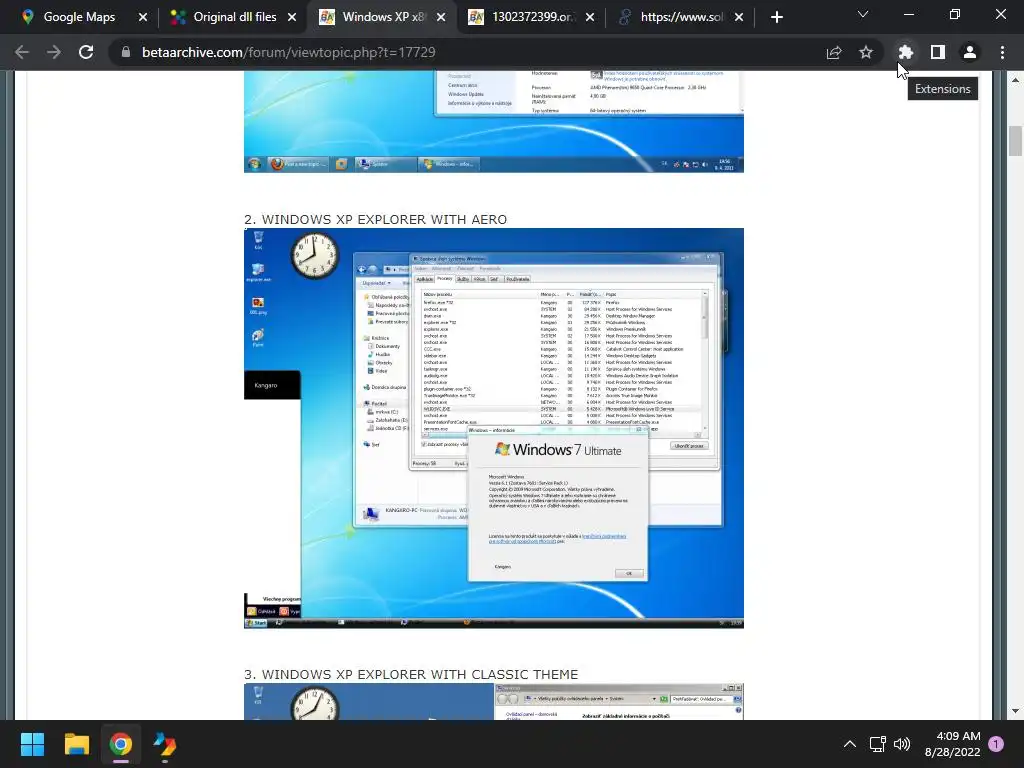1024x768 pixels.
Task: Open the XP Explorer with Aero screenshot
Action: click(494, 428)
